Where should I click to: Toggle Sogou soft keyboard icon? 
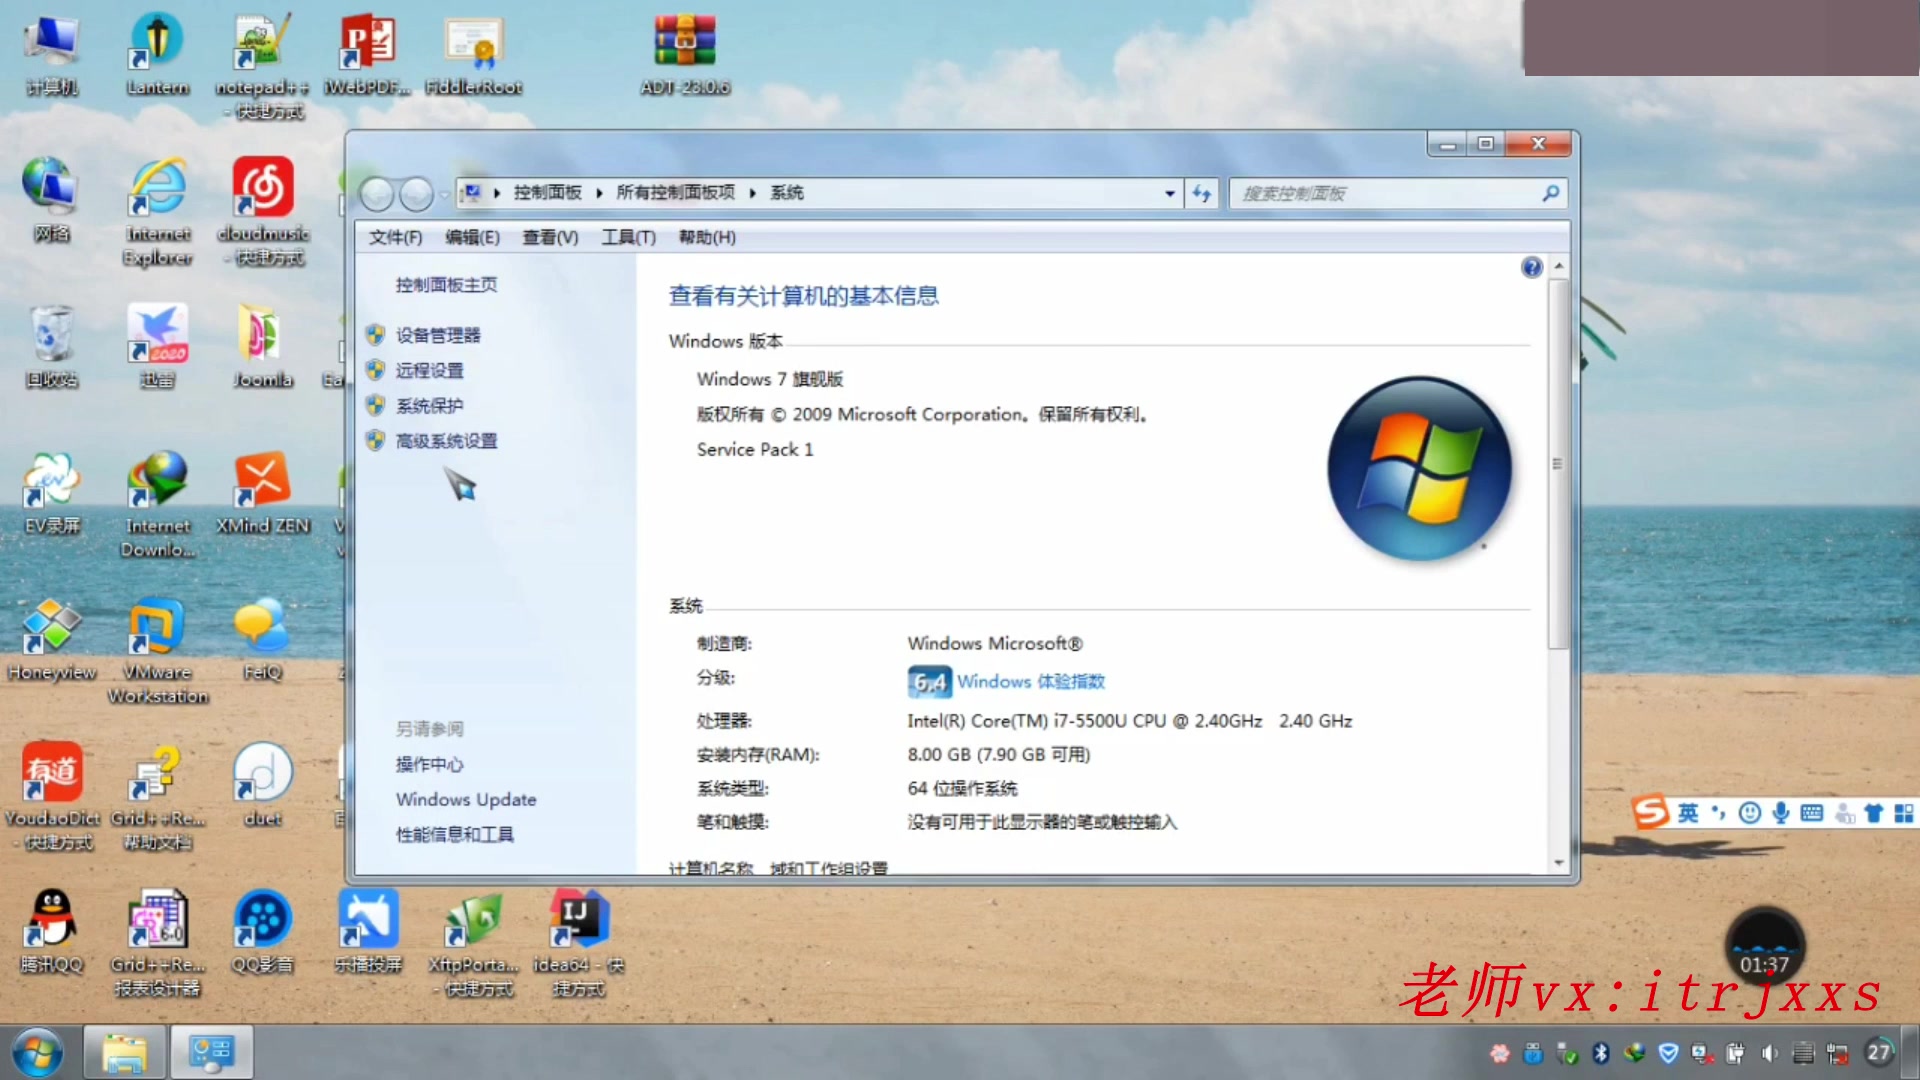(1811, 813)
